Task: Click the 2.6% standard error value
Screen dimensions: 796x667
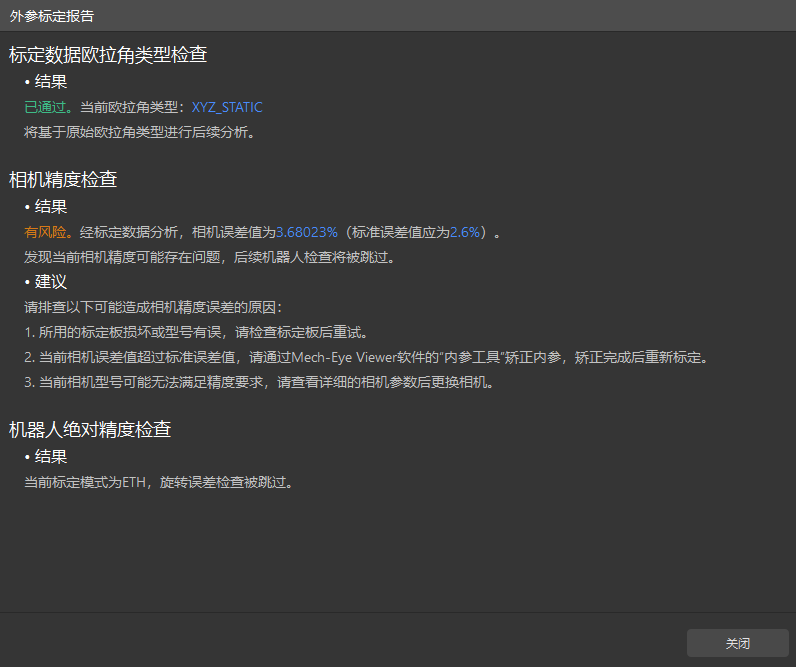Action: 465,232
